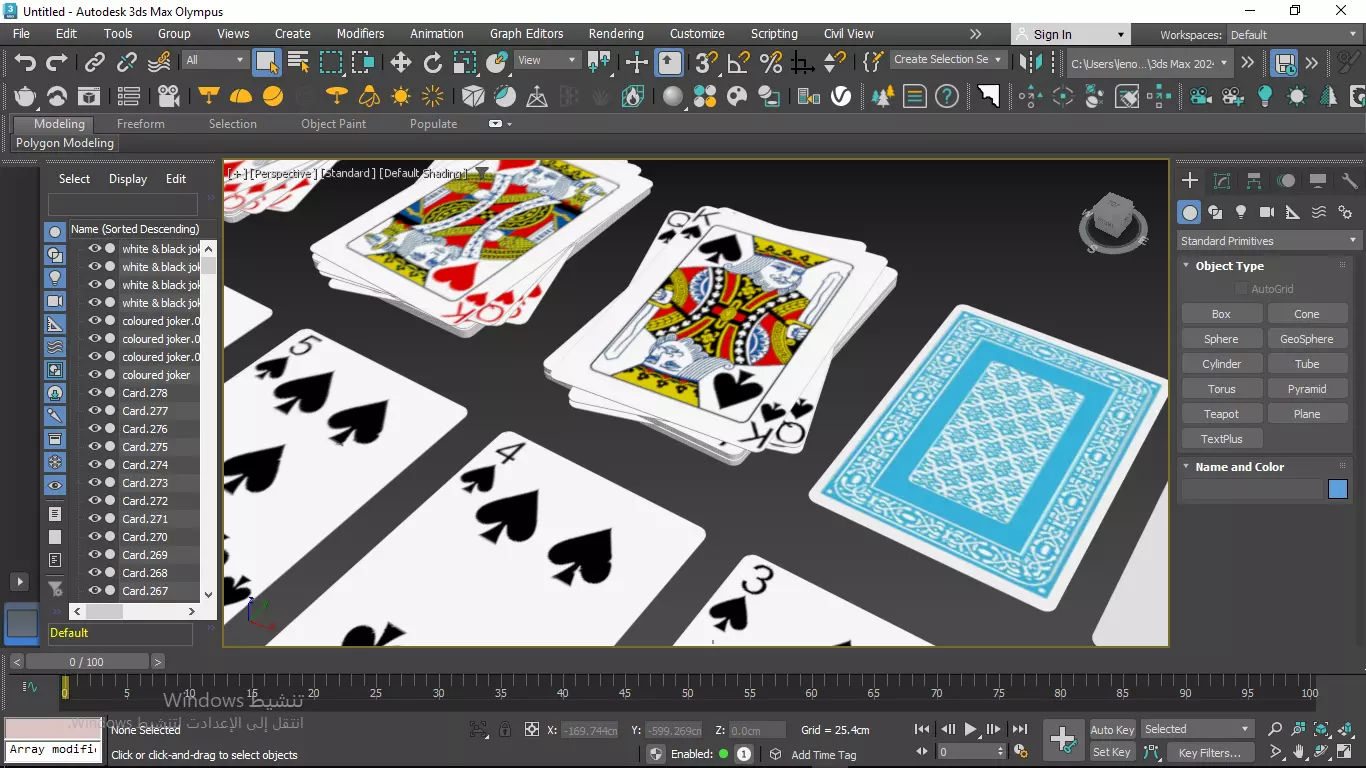1366x768 pixels.
Task: Open the selection filter All dropdown
Action: (x=214, y=60)
